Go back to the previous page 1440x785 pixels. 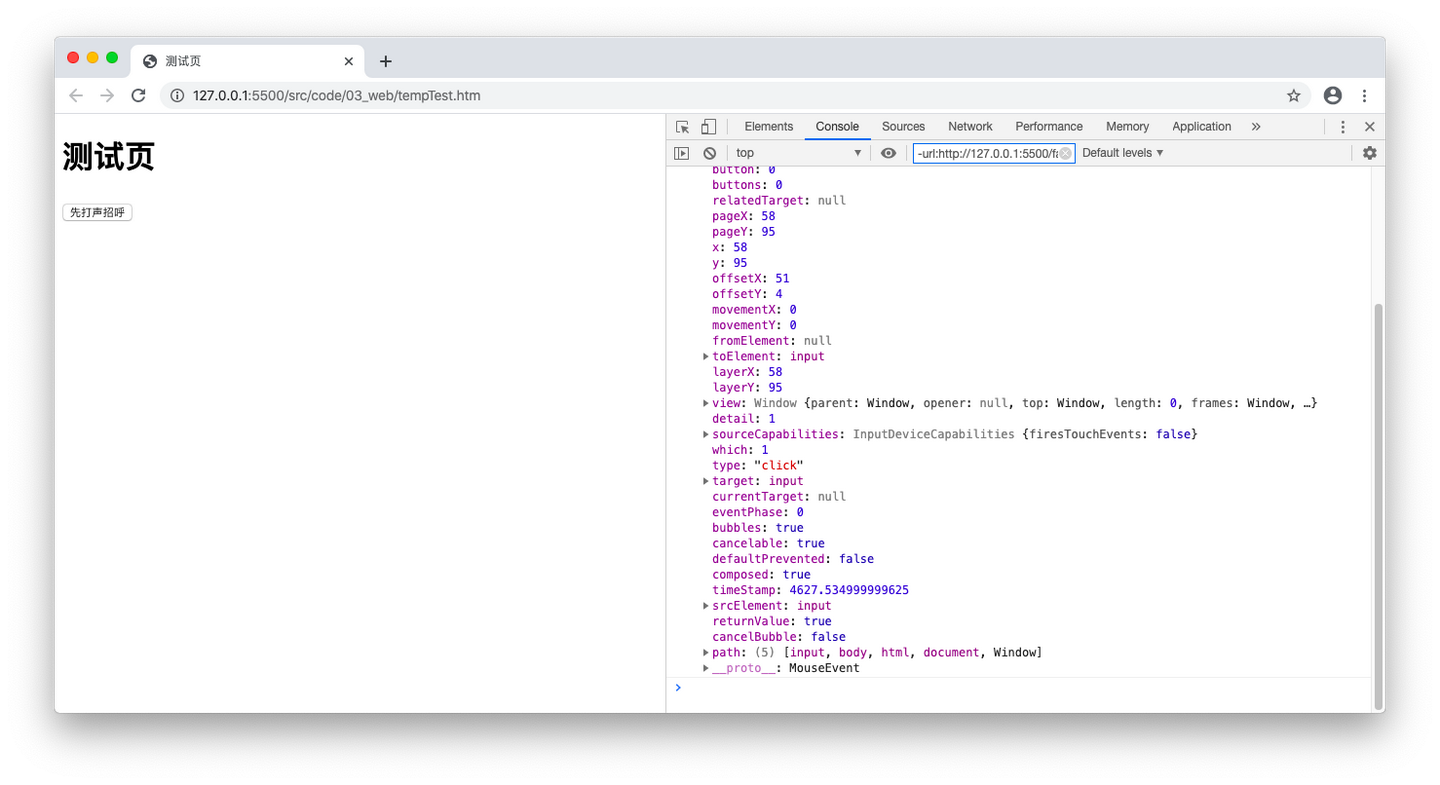coord(76,96)
